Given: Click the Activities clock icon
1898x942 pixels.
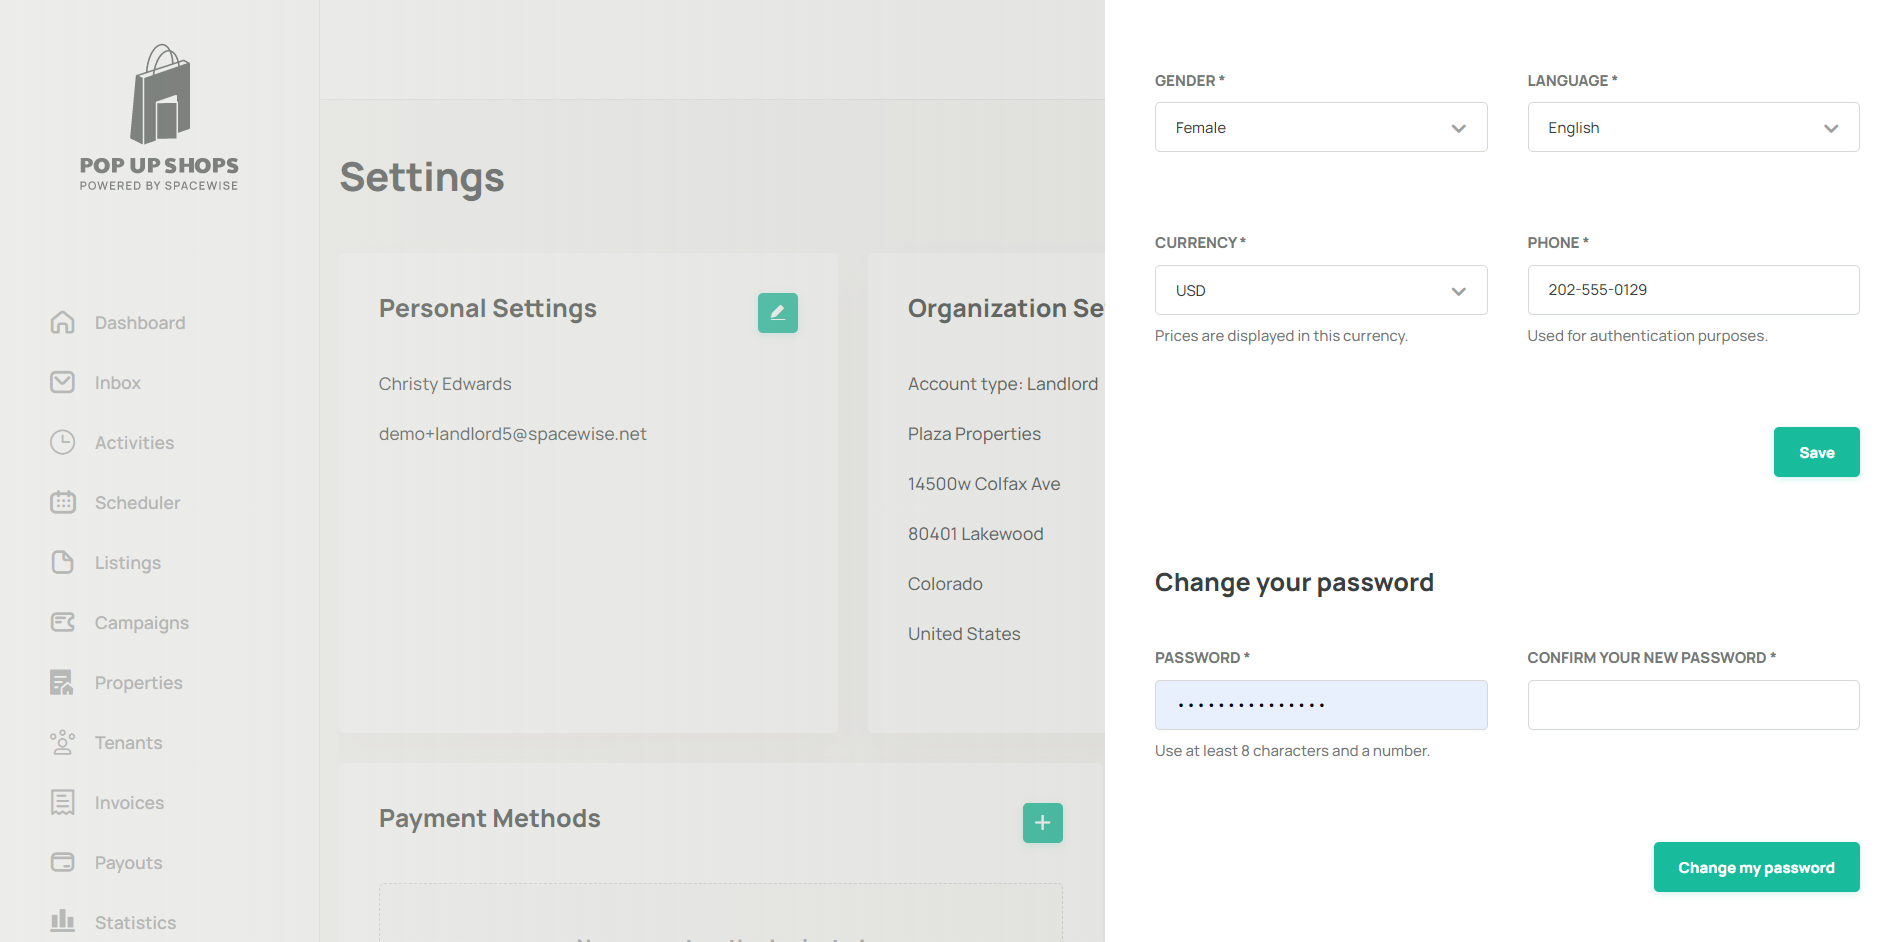Looking at the screenshot, I should tap(63, 442).
